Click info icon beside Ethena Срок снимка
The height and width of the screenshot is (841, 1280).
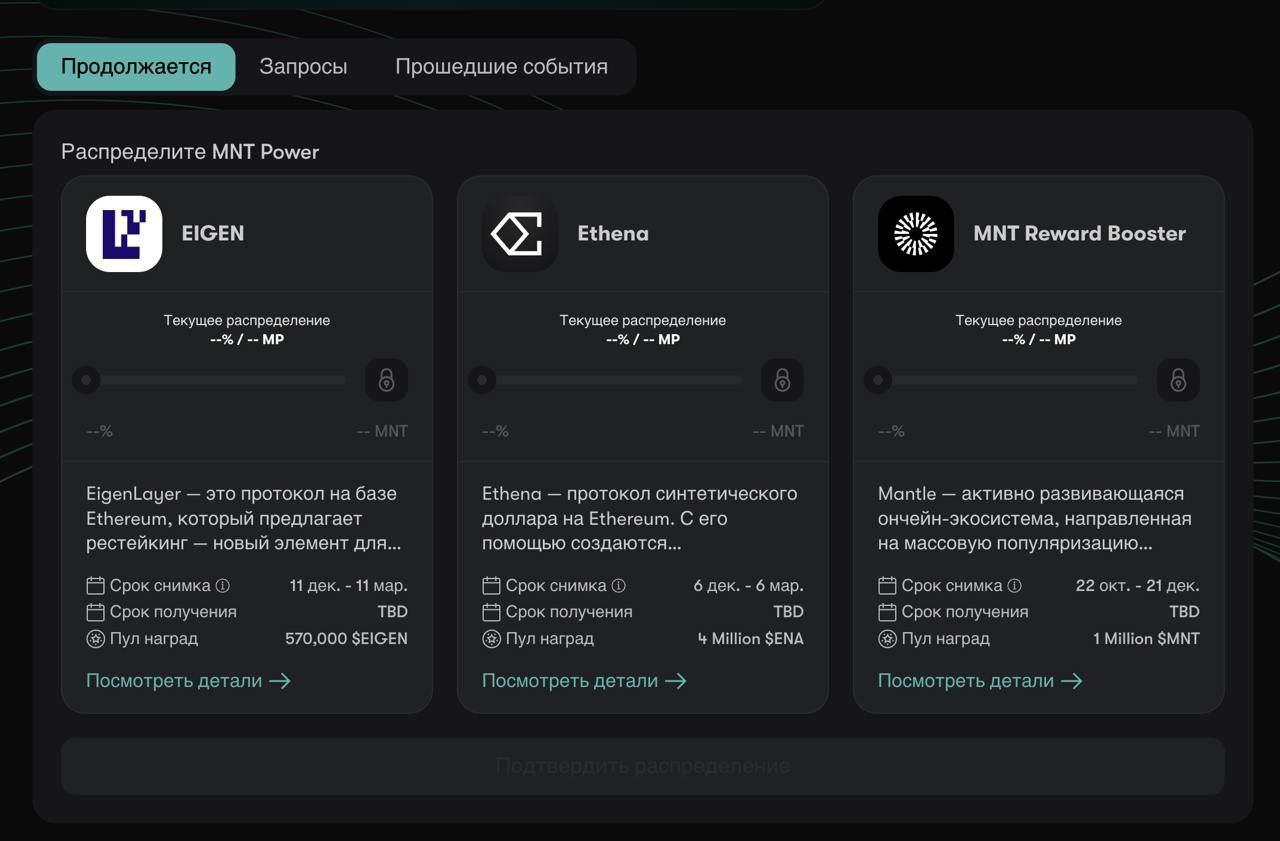[x=619, y=586]
